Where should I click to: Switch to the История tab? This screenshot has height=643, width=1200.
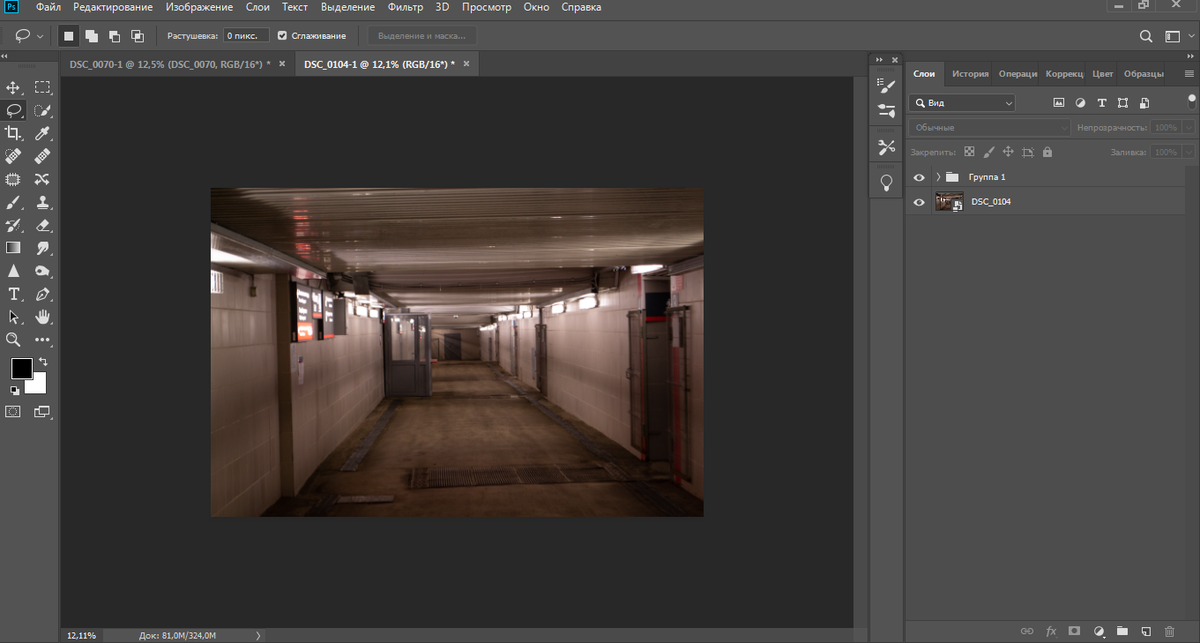[969, 74]
